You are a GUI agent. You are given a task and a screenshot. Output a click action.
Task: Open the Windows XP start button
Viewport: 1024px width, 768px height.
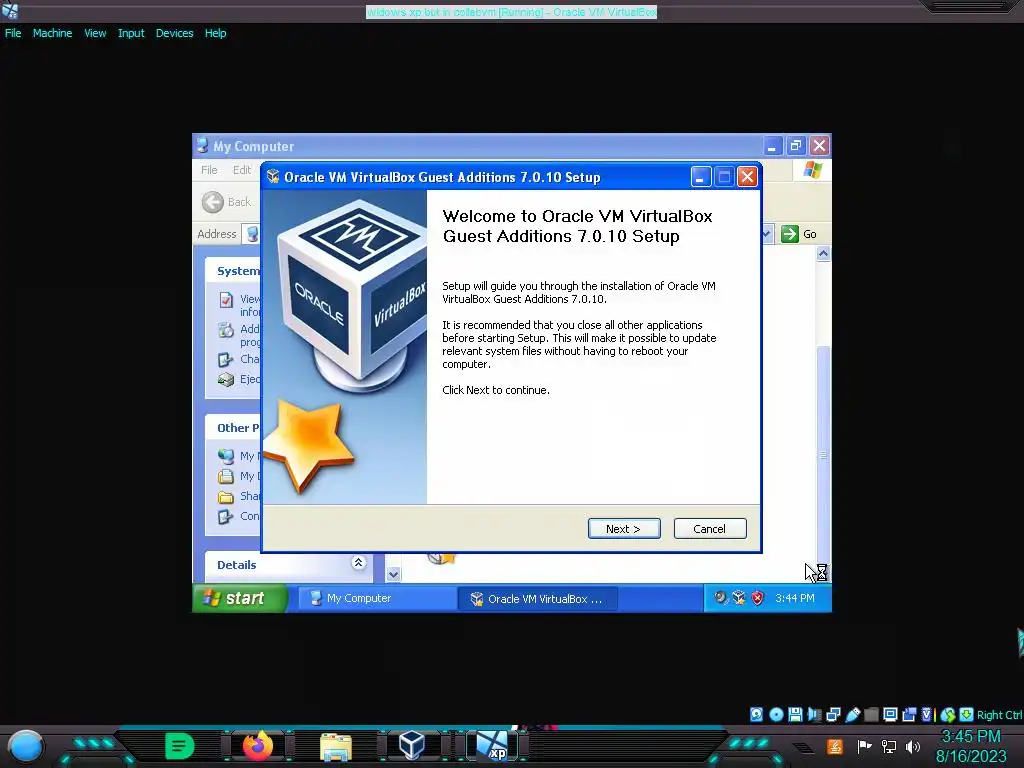coord(240,598)
